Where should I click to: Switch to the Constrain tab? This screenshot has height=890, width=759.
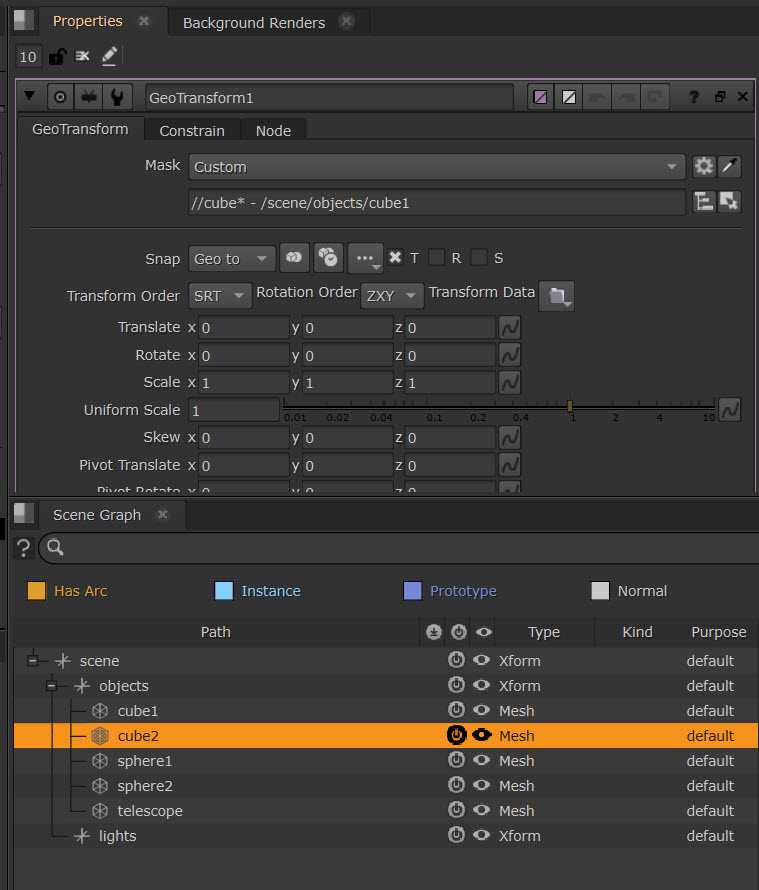(192, 130)
